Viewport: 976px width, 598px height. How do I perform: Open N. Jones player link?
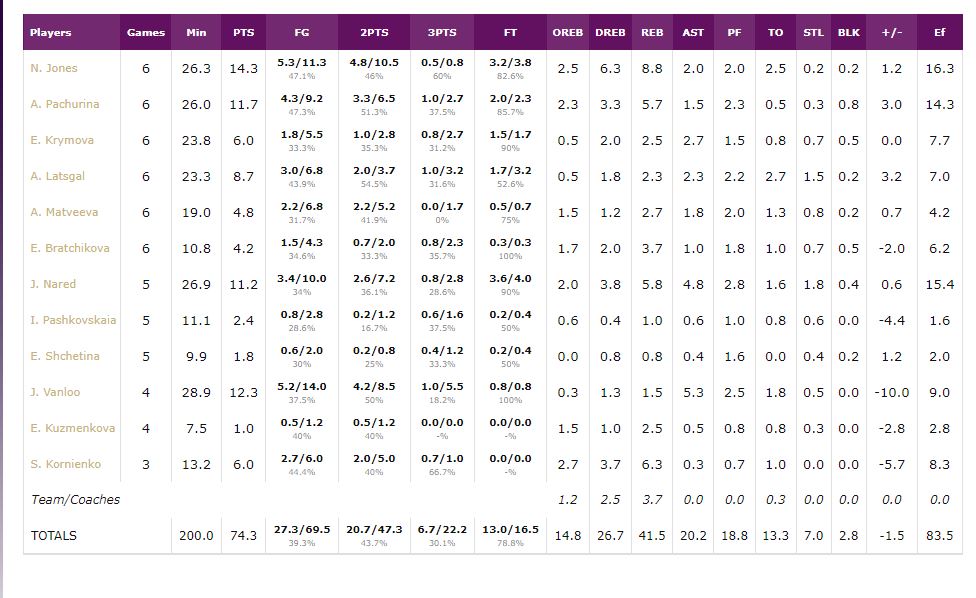pyautogui.click(x=54, y=68)
